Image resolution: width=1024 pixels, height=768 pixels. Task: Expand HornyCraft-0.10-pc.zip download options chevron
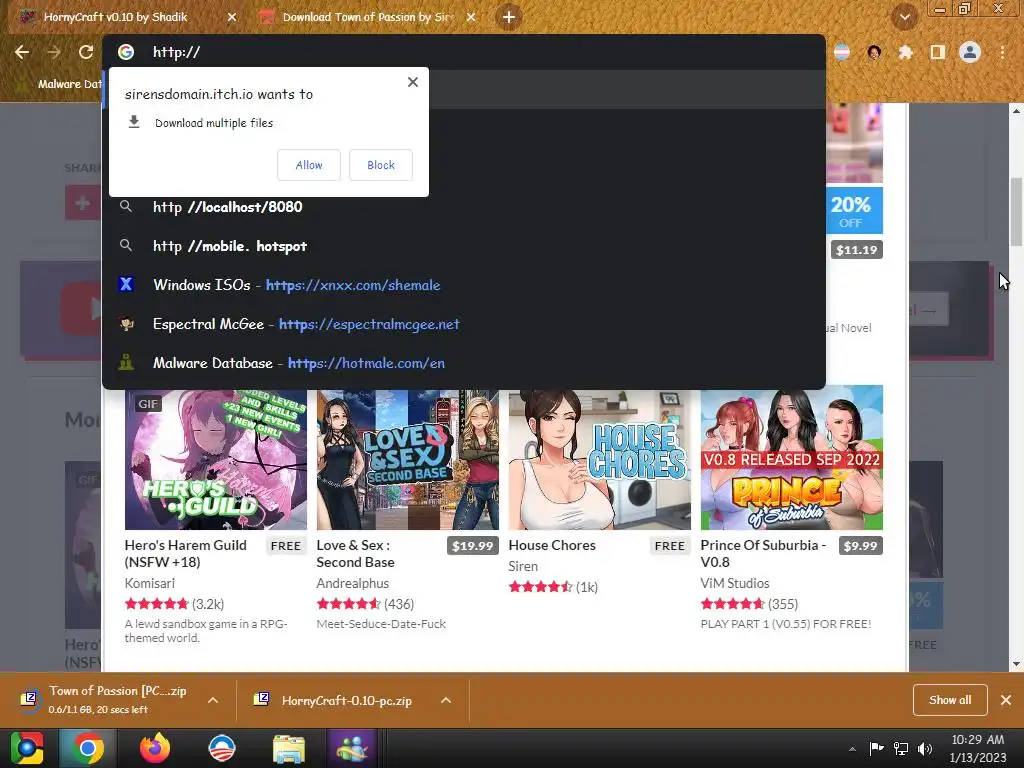coord(446,700)
